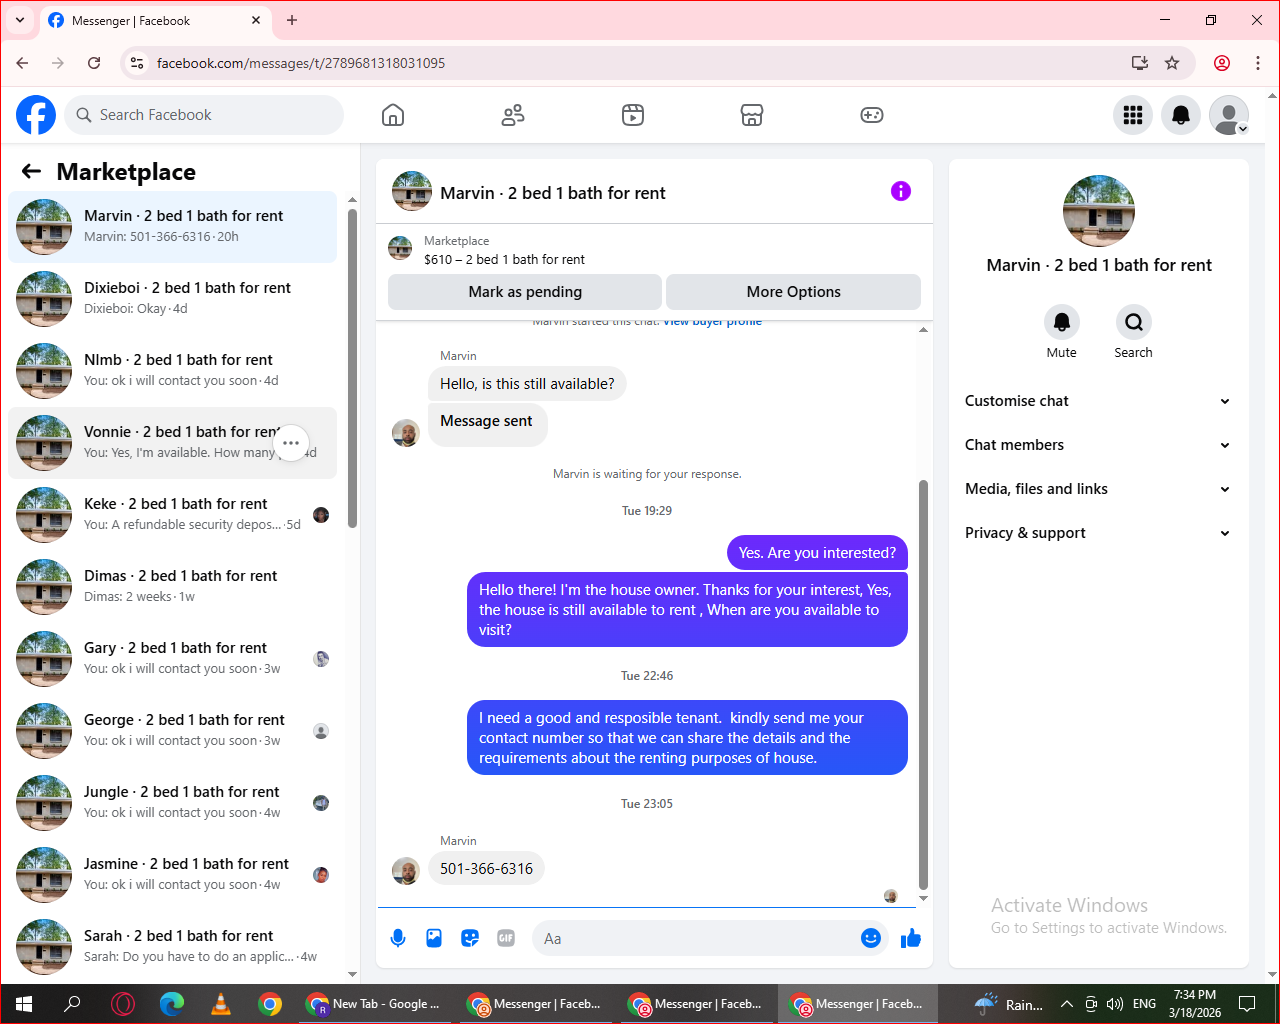The height and width of the screenshot is (1024, 1280).
Task: Expand Media, files and links section
Action: [1097, 489]
